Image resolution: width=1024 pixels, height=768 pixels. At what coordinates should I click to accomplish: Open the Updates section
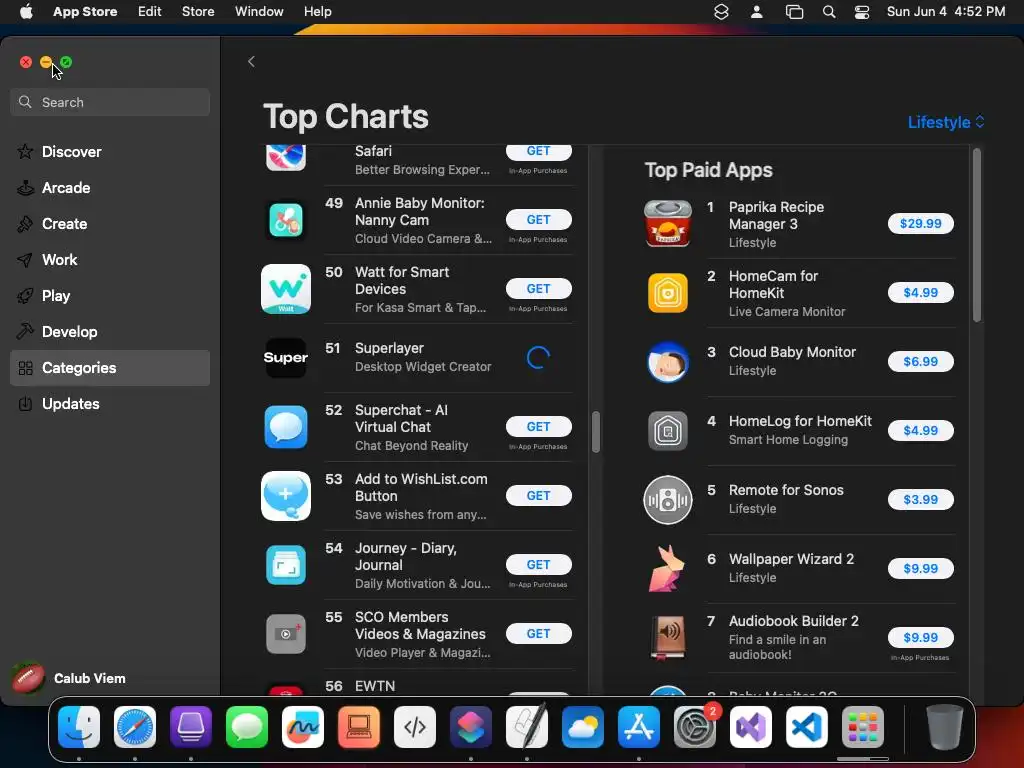pyautogui.click(x=110, y=404)
